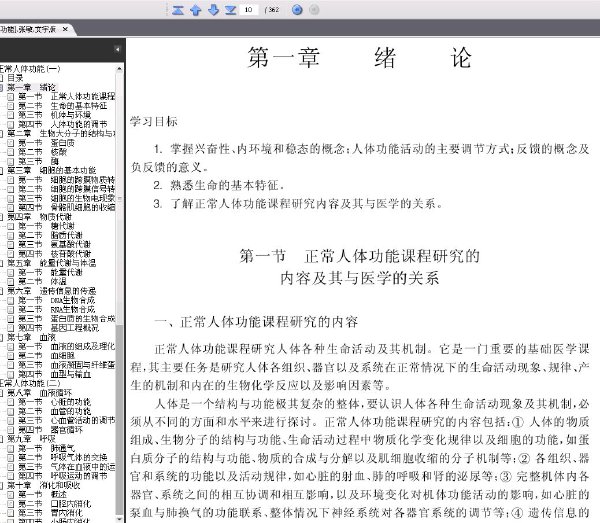Open bookmark 第一节 能量代谢

click(x=50, y=272)
